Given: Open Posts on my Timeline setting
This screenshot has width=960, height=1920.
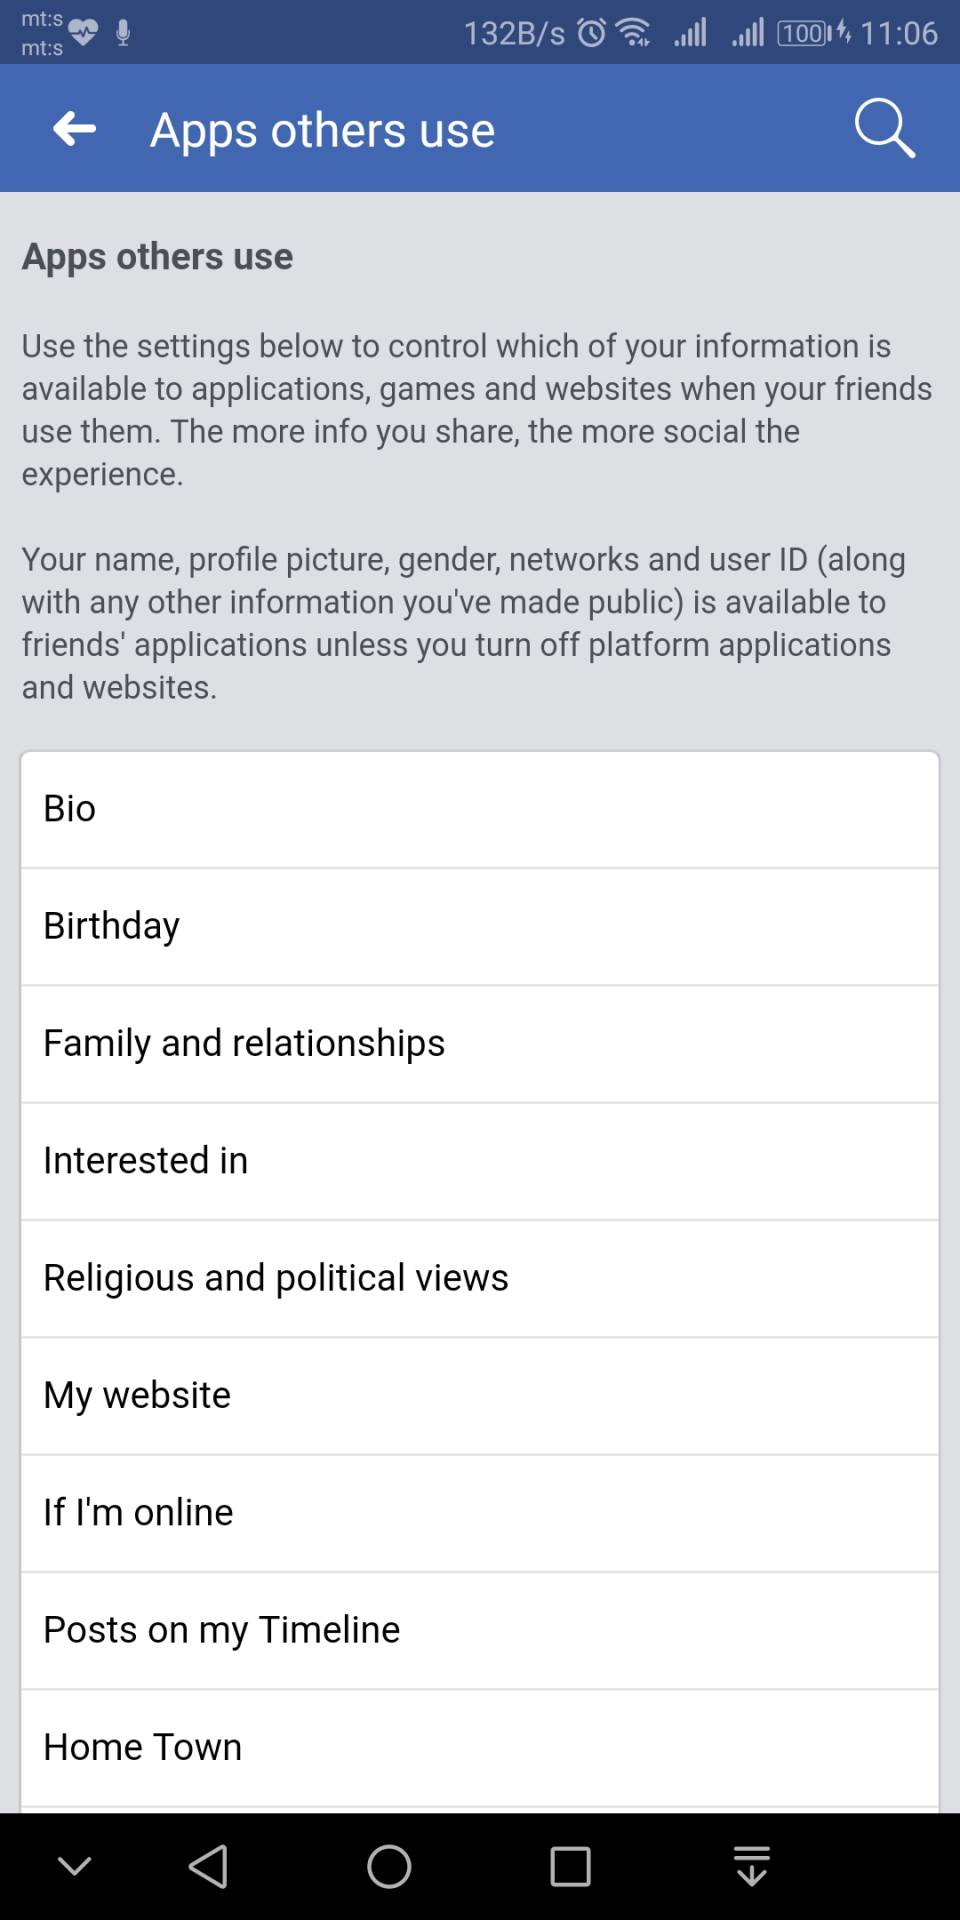Looking at the screenshot, I should pos(480,1630).
